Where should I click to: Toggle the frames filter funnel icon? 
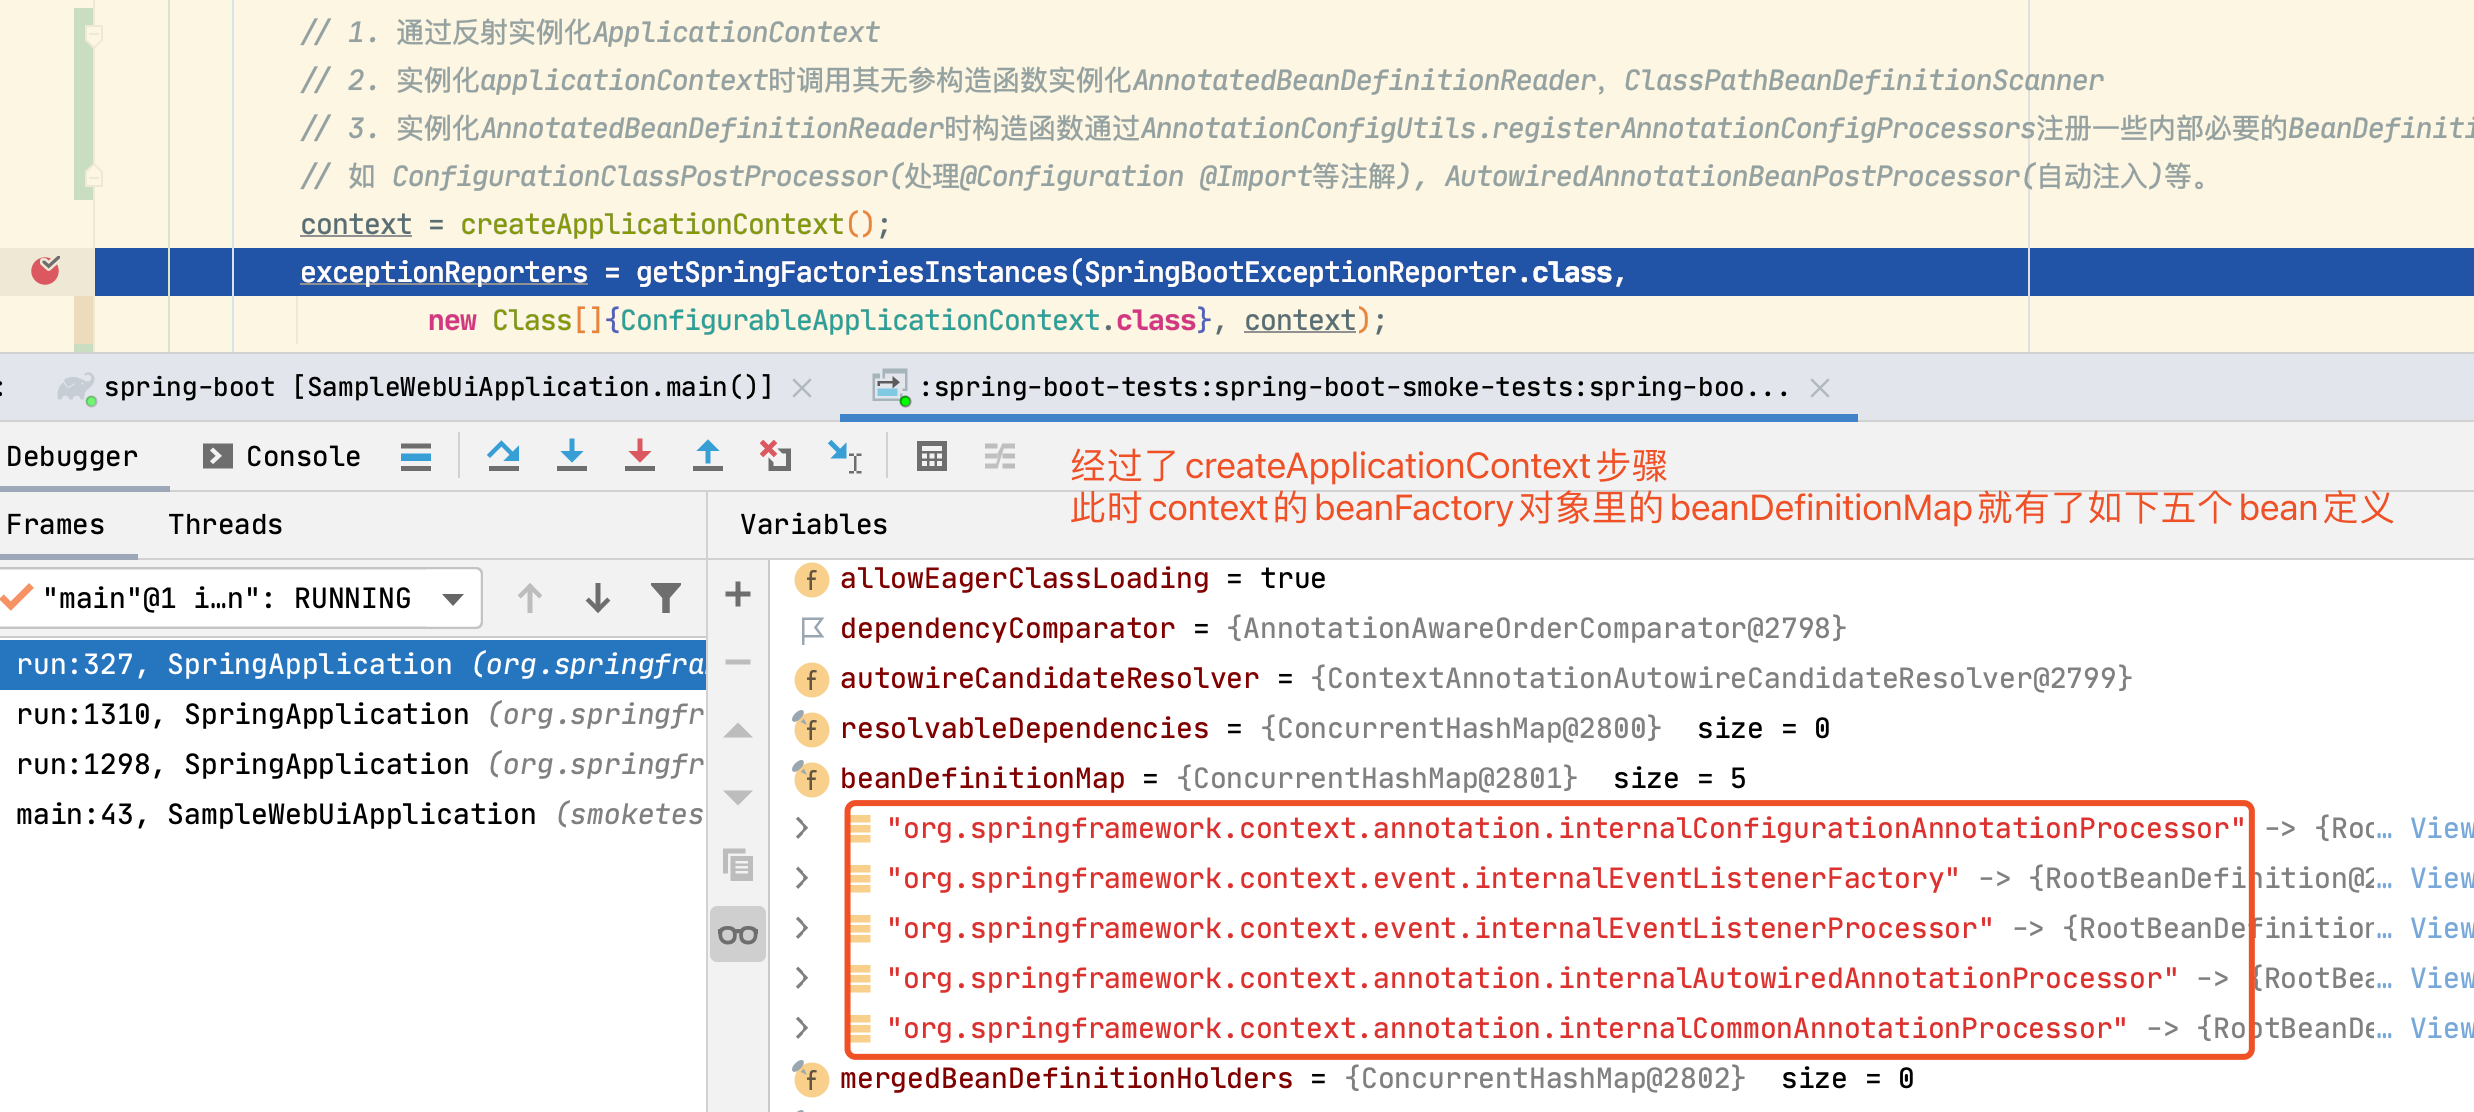(x=665, y=598)
